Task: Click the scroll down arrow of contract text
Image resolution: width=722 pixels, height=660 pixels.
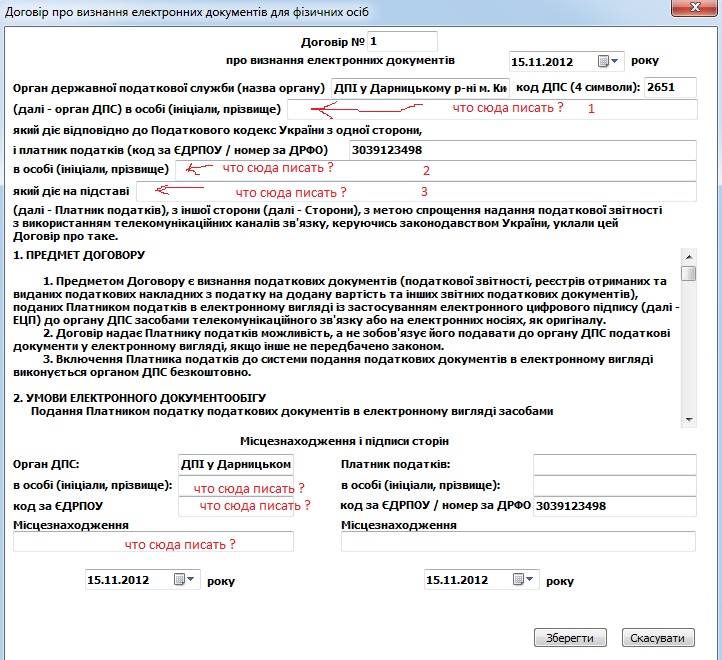Action: coord(688,420)
